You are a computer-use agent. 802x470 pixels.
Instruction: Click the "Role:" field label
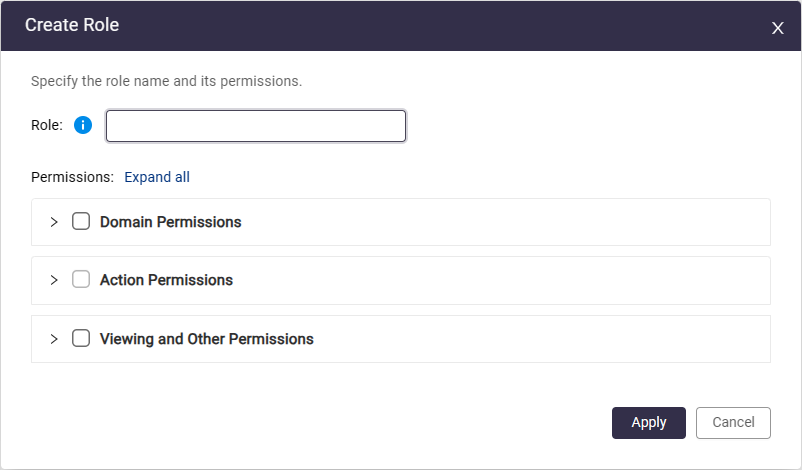[x=47, y=125]
